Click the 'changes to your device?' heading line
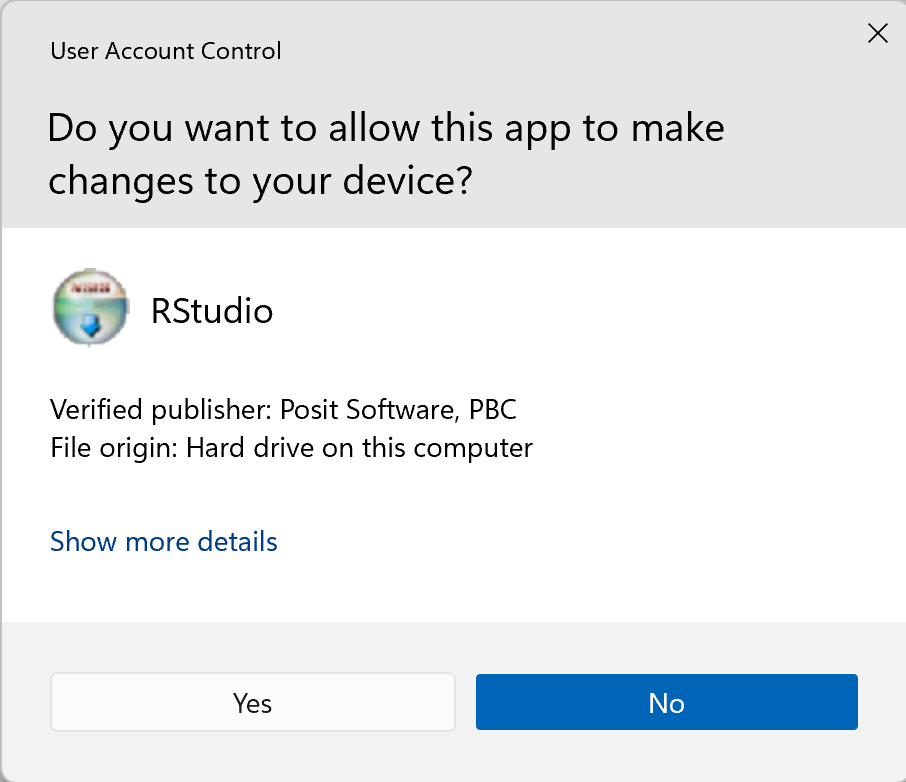Screen dimensions: 906x782 tap(259, 180)
